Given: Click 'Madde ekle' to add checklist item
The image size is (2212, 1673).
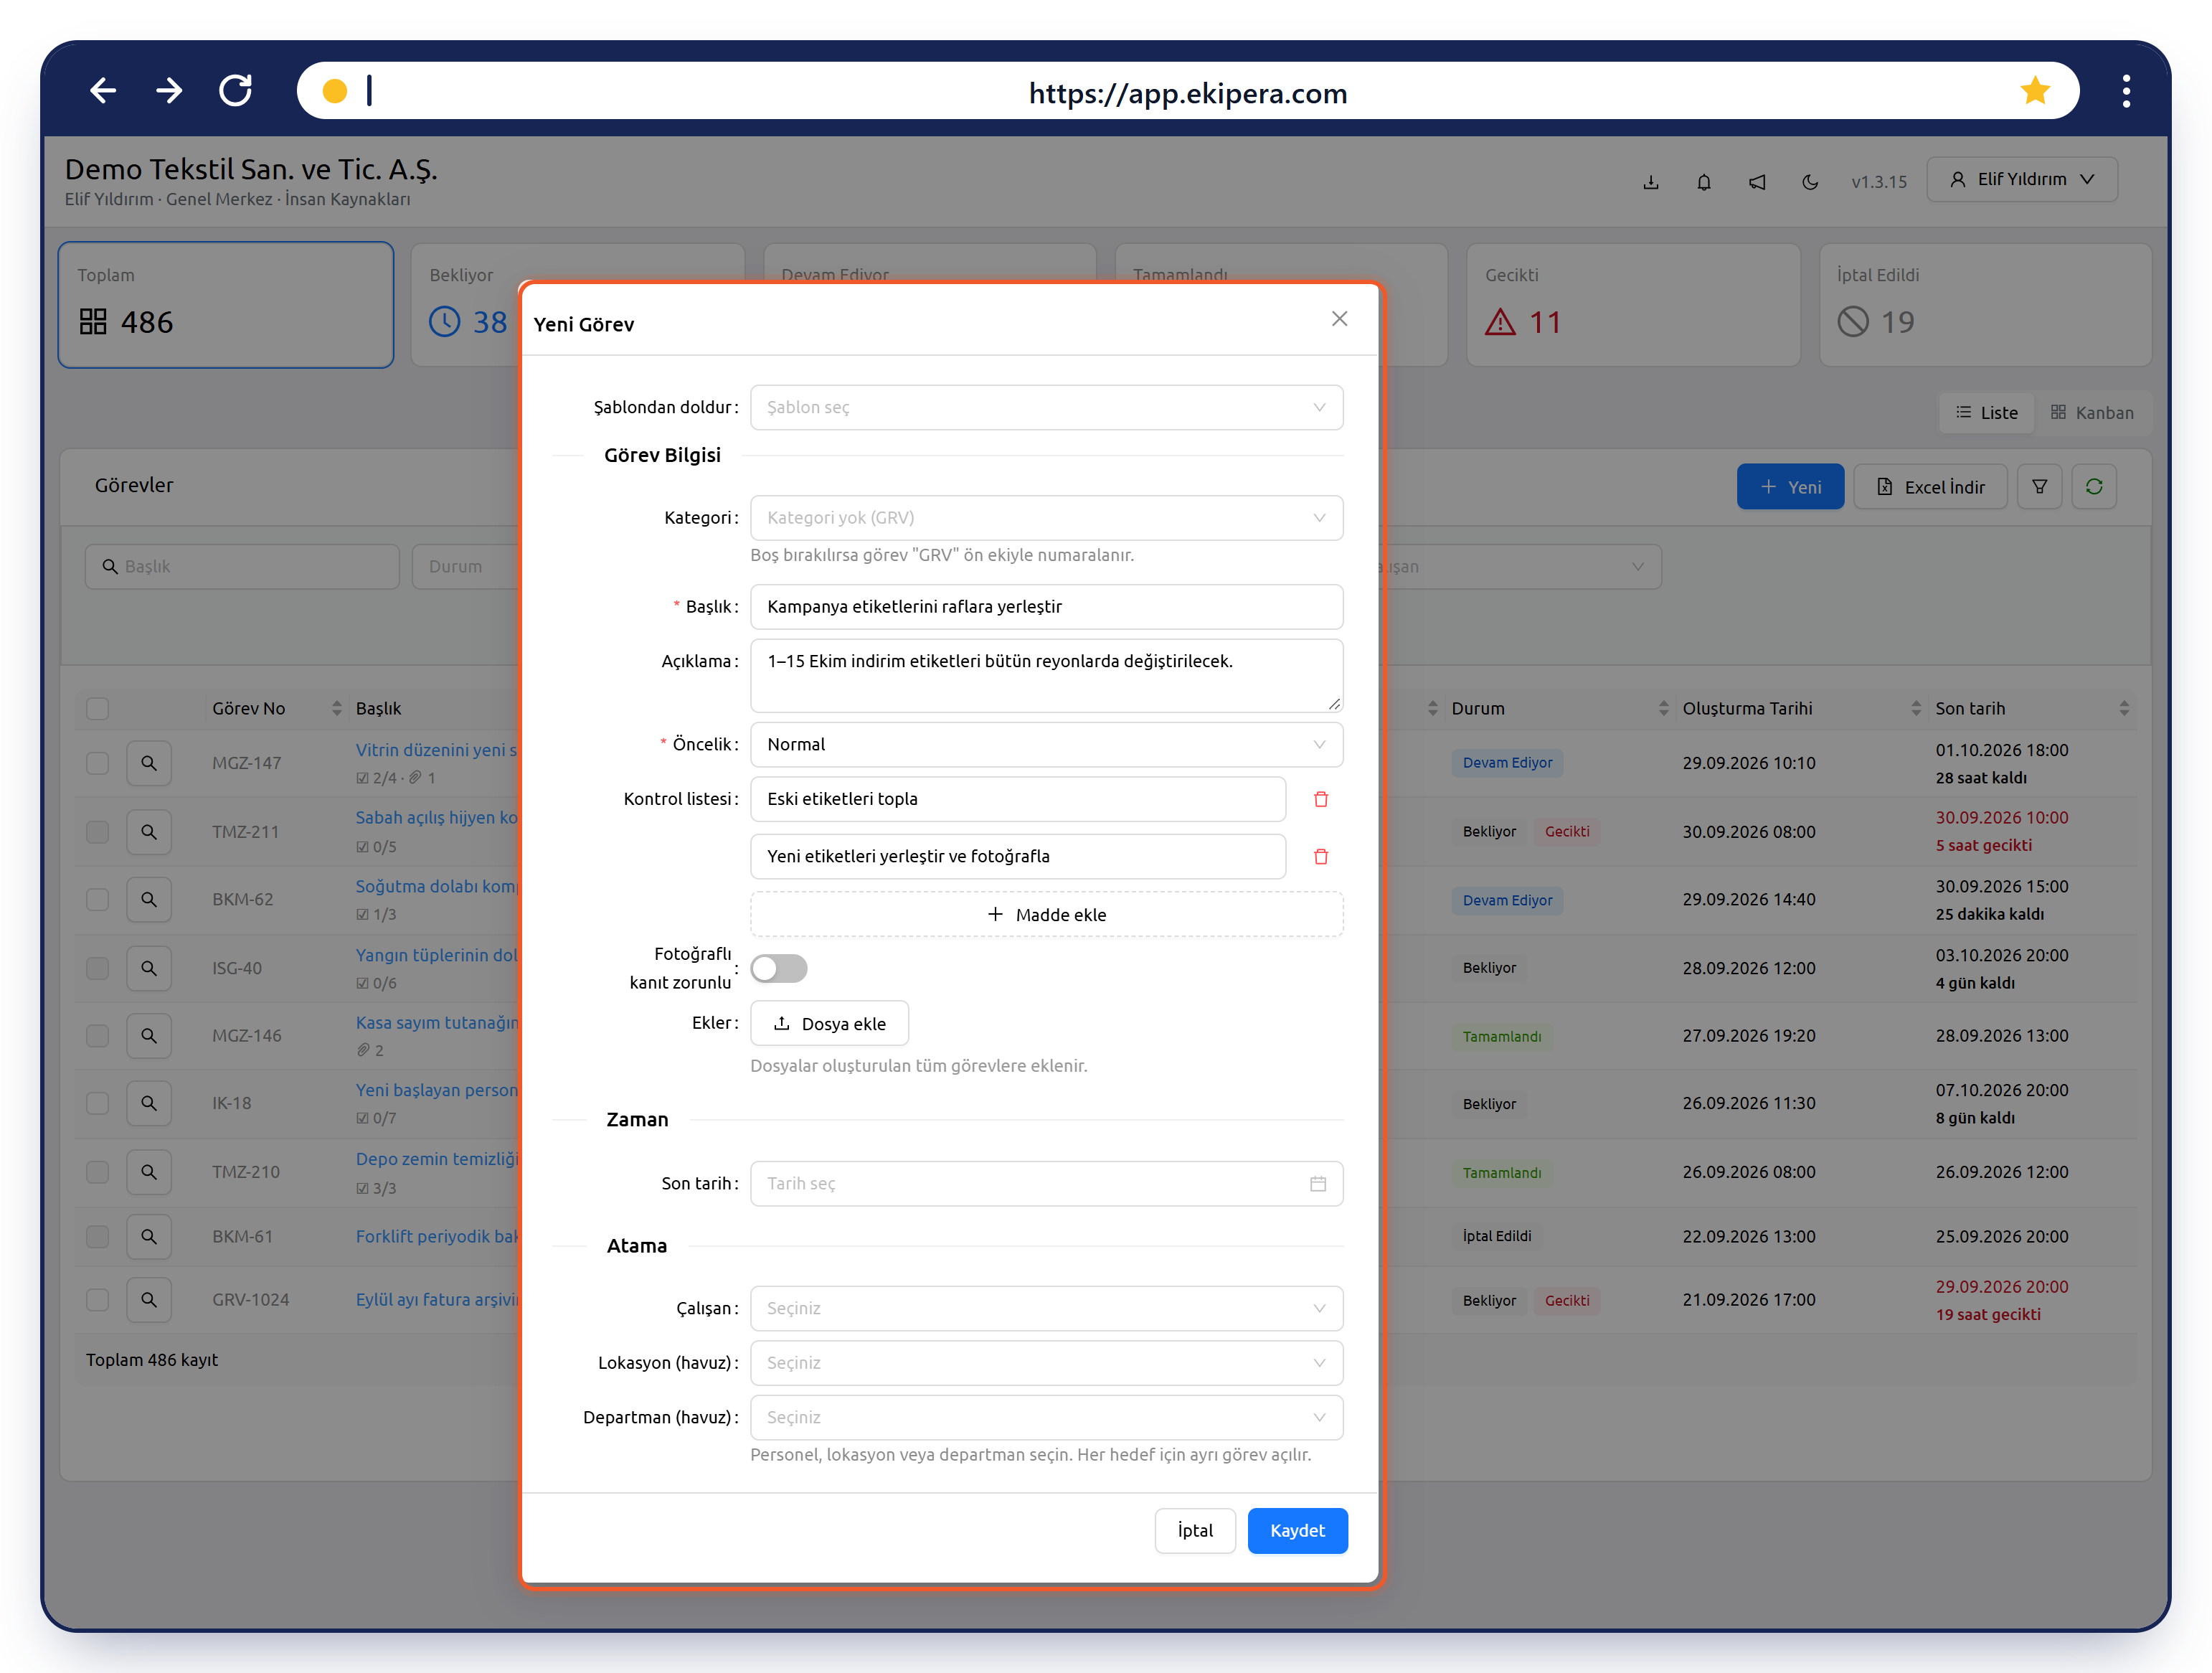Looking at the screenshot, I should [x=1046, y=914].
